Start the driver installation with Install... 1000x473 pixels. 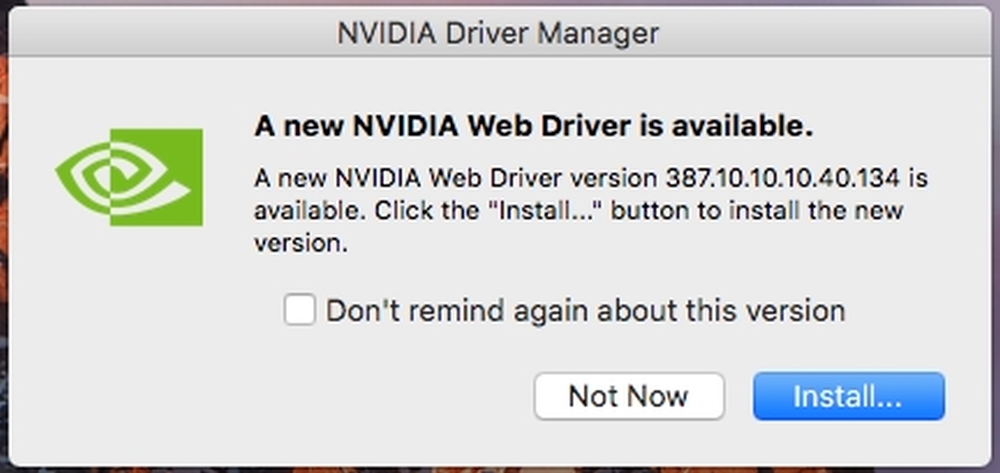(848, 396)
